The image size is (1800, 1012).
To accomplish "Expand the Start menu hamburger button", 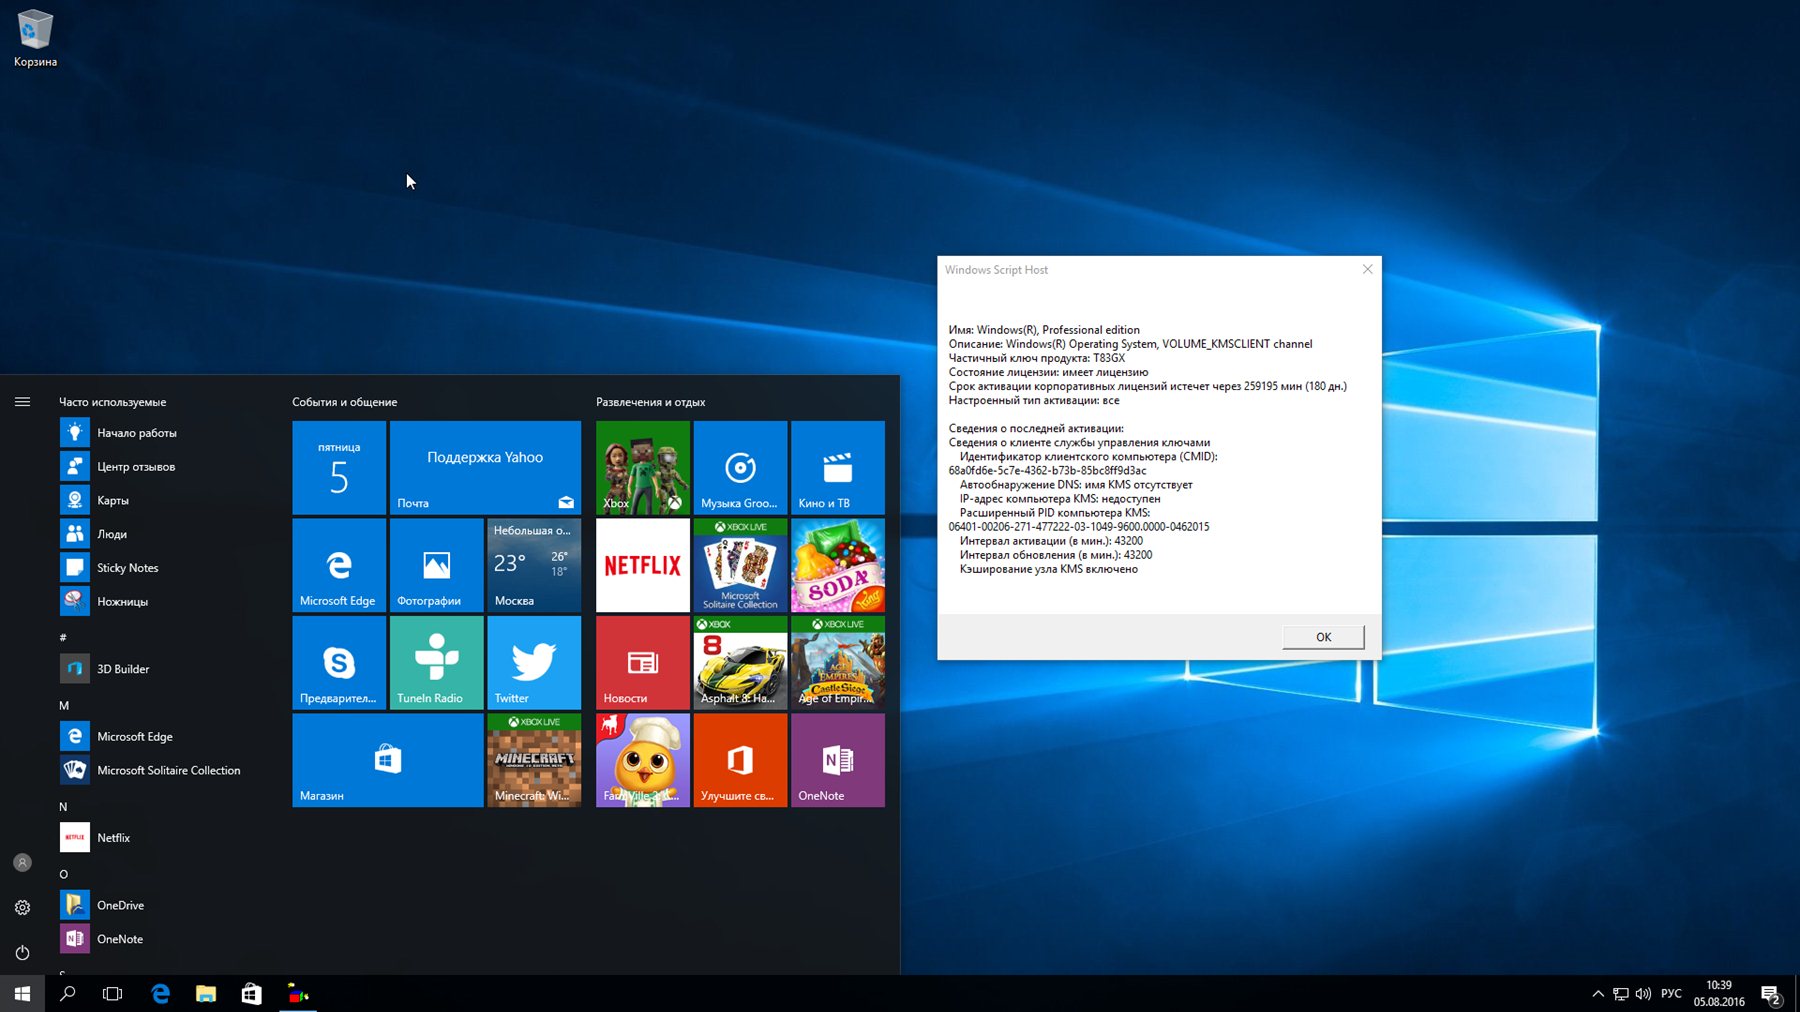I will (x=22, y=401).
